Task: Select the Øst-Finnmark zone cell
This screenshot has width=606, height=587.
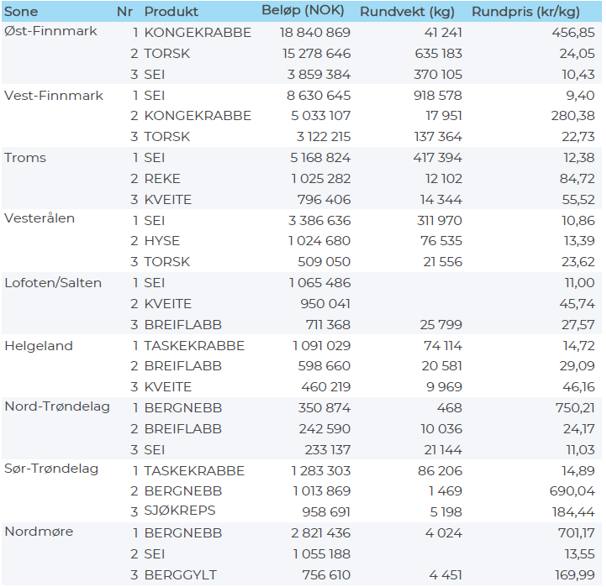Action: click(x=51, y=32)
